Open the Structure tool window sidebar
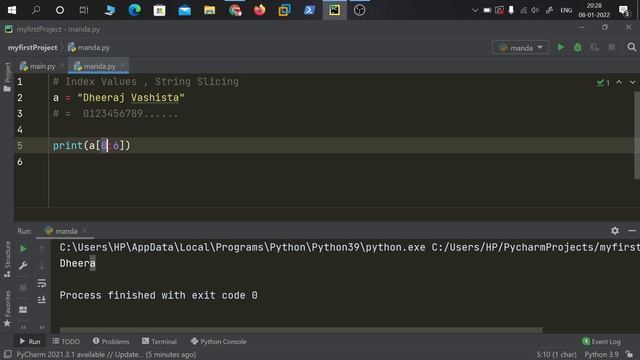This screenshot has width=640, height=360. pos(7,260)
